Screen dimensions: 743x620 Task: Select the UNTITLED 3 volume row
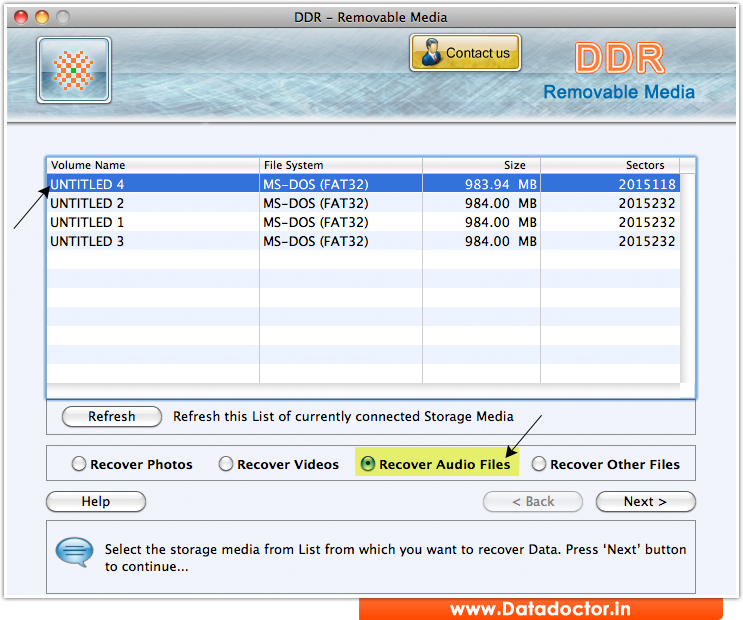point(363,241)
